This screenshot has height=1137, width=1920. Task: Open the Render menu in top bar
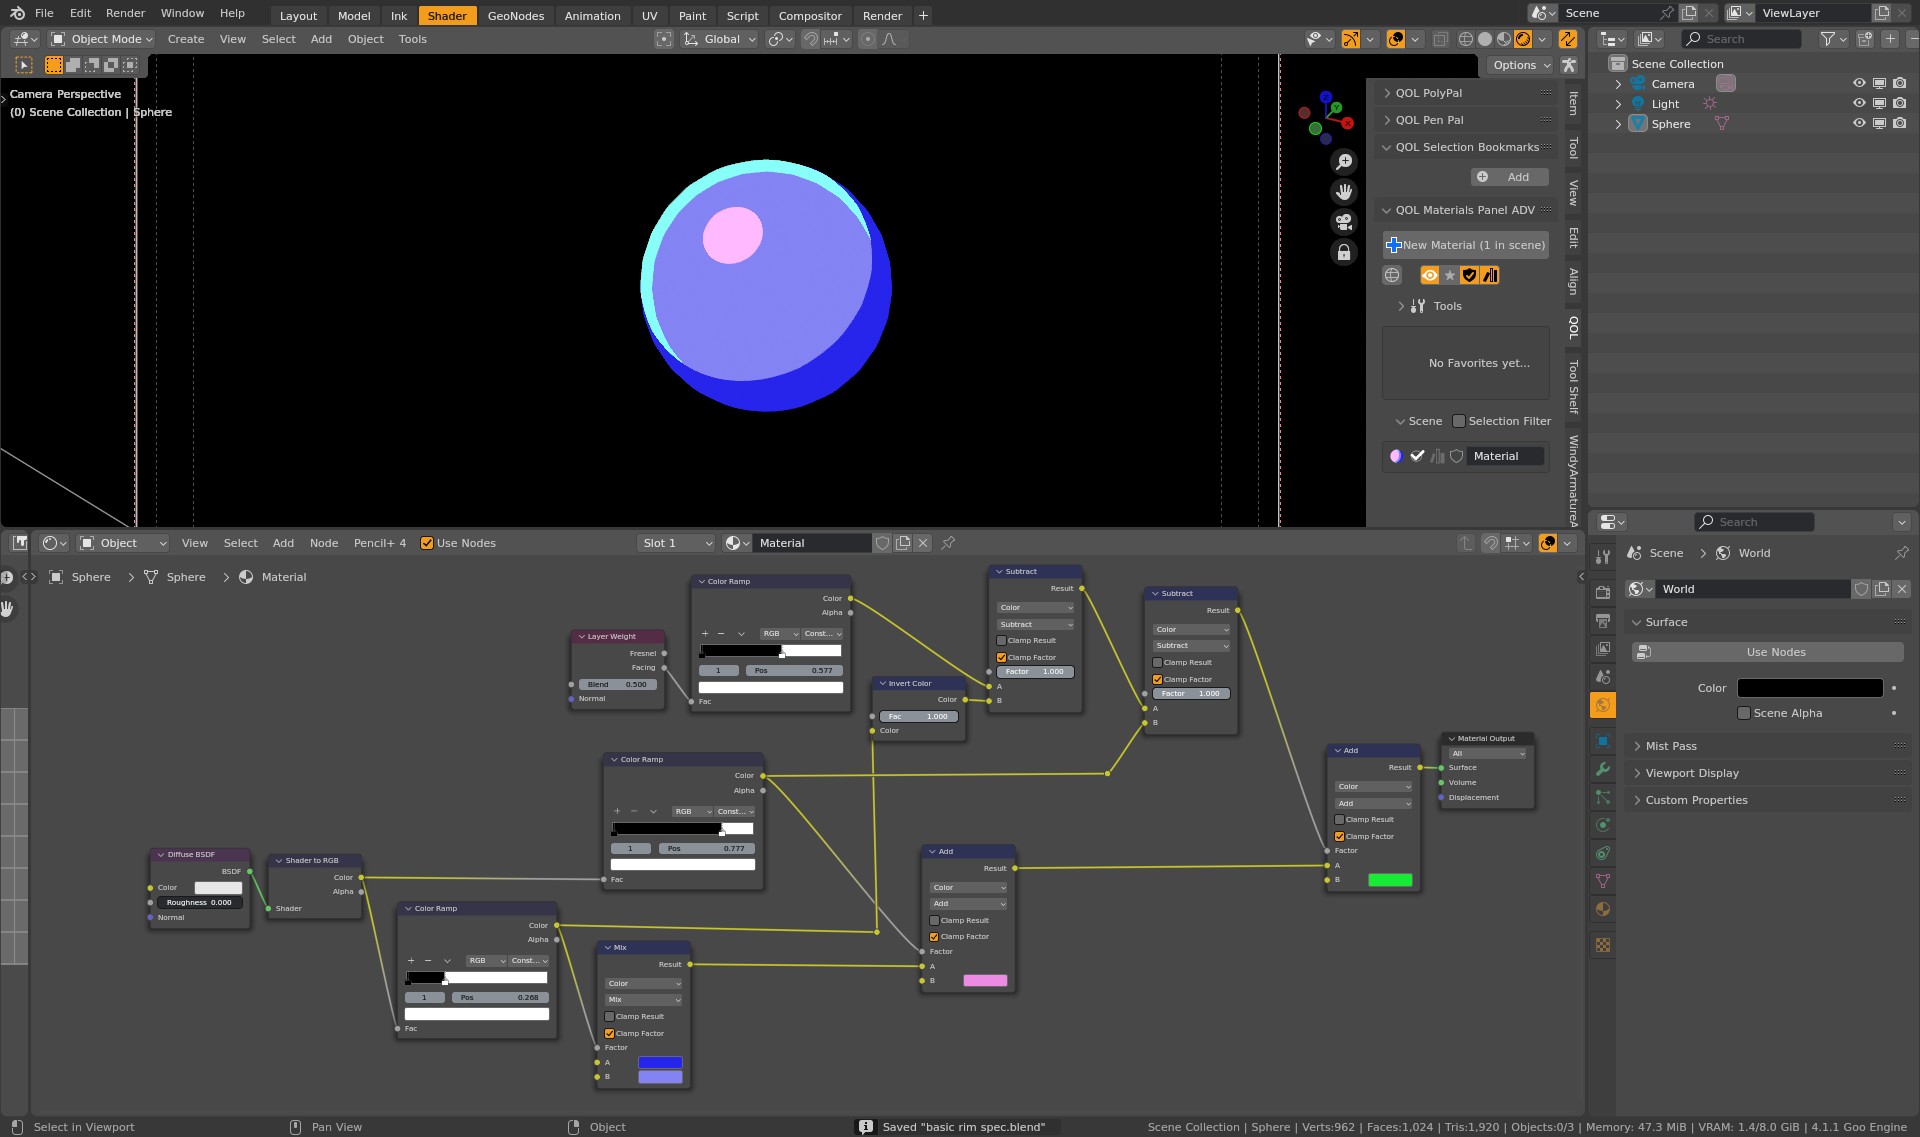(125, 13)
